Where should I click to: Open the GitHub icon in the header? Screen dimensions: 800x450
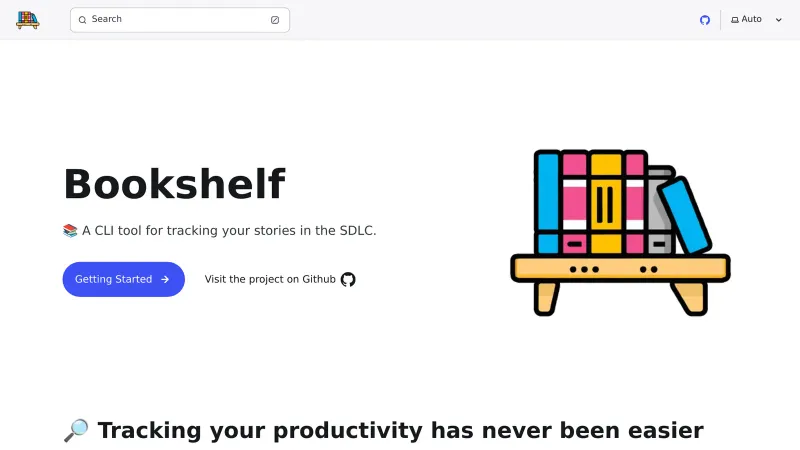[x=705, y=20]
